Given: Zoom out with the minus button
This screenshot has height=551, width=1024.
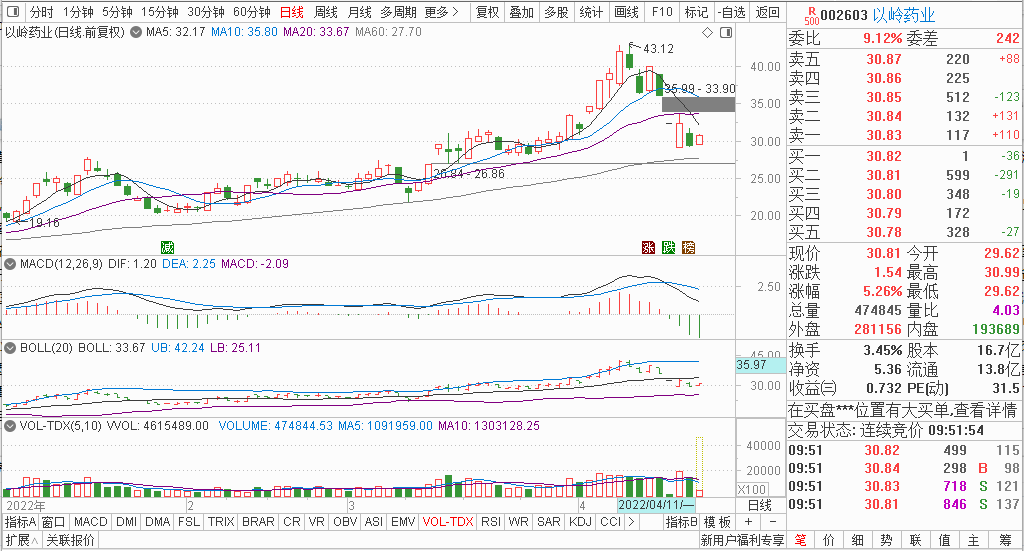Looking at the screenshot, I should (x=773, y=522).
